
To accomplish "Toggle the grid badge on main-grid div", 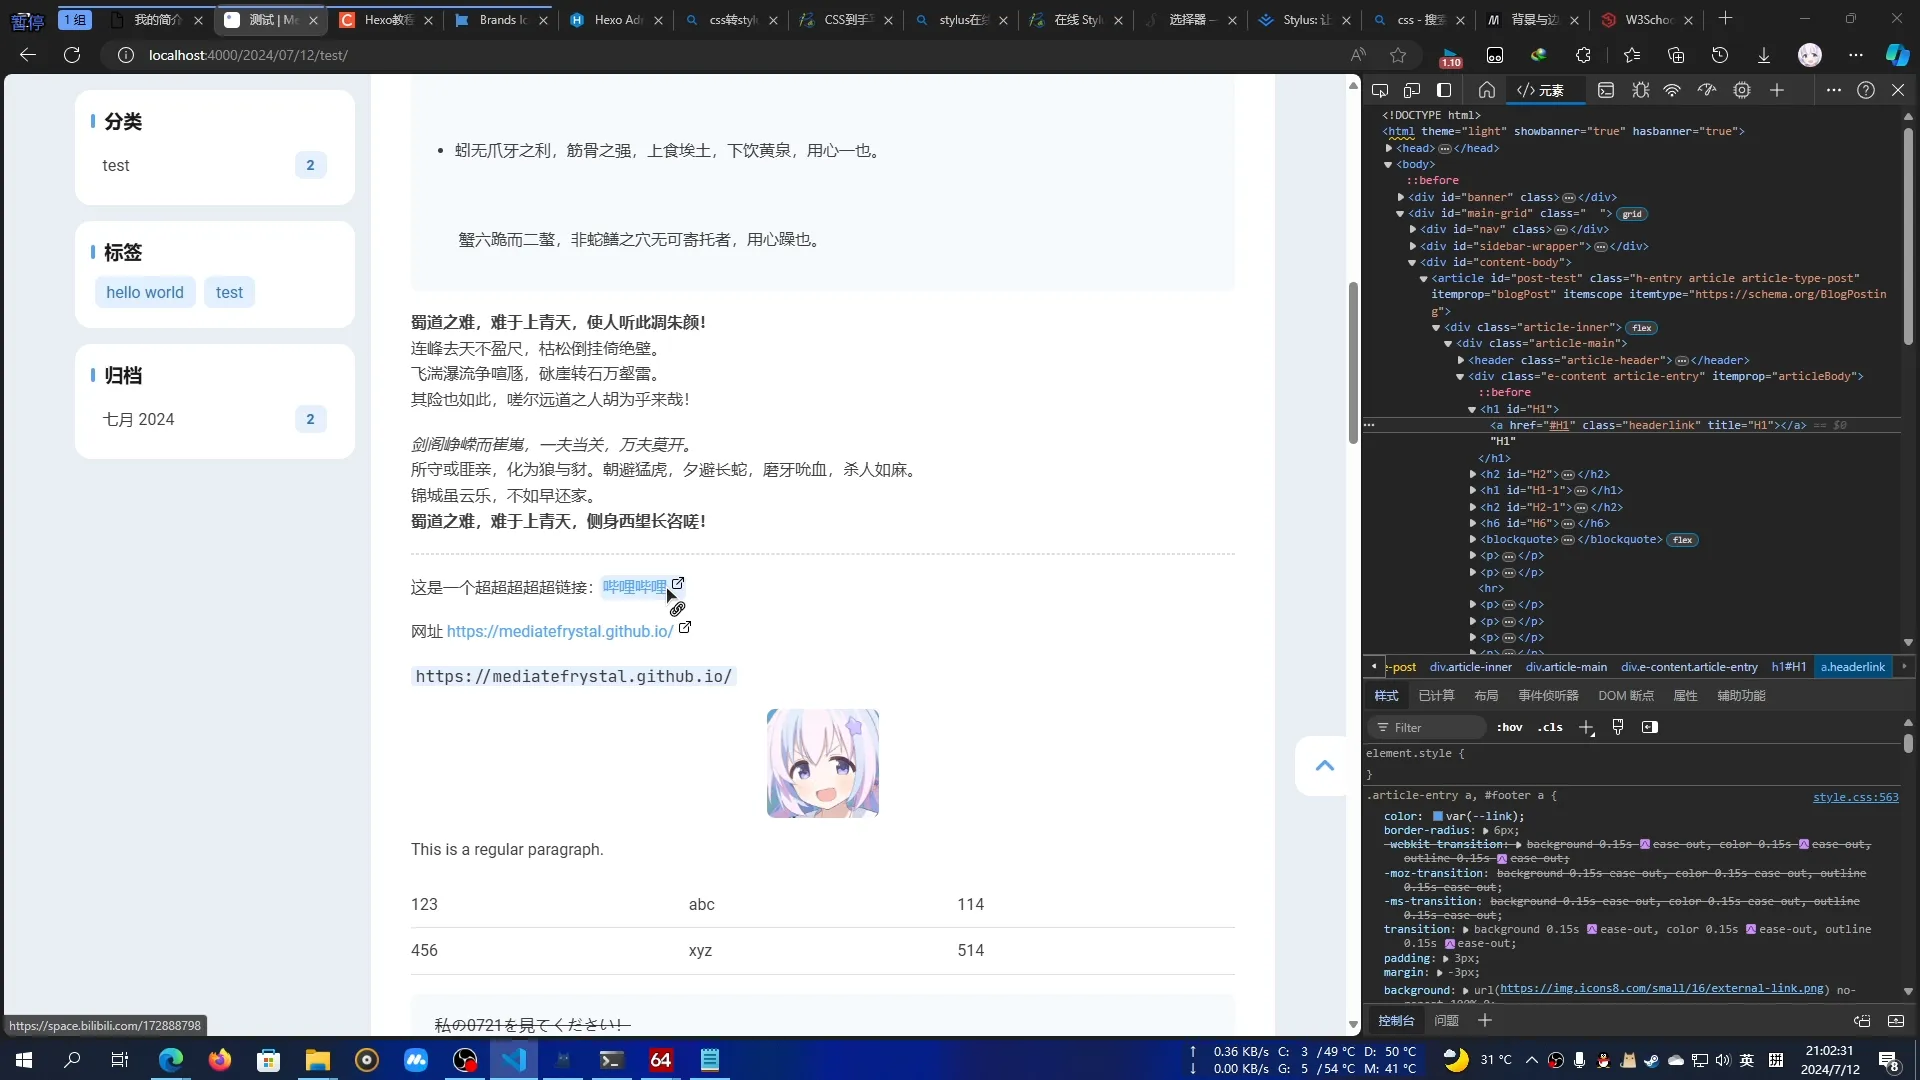I will pyautogui.click(x=1631, y=214).
